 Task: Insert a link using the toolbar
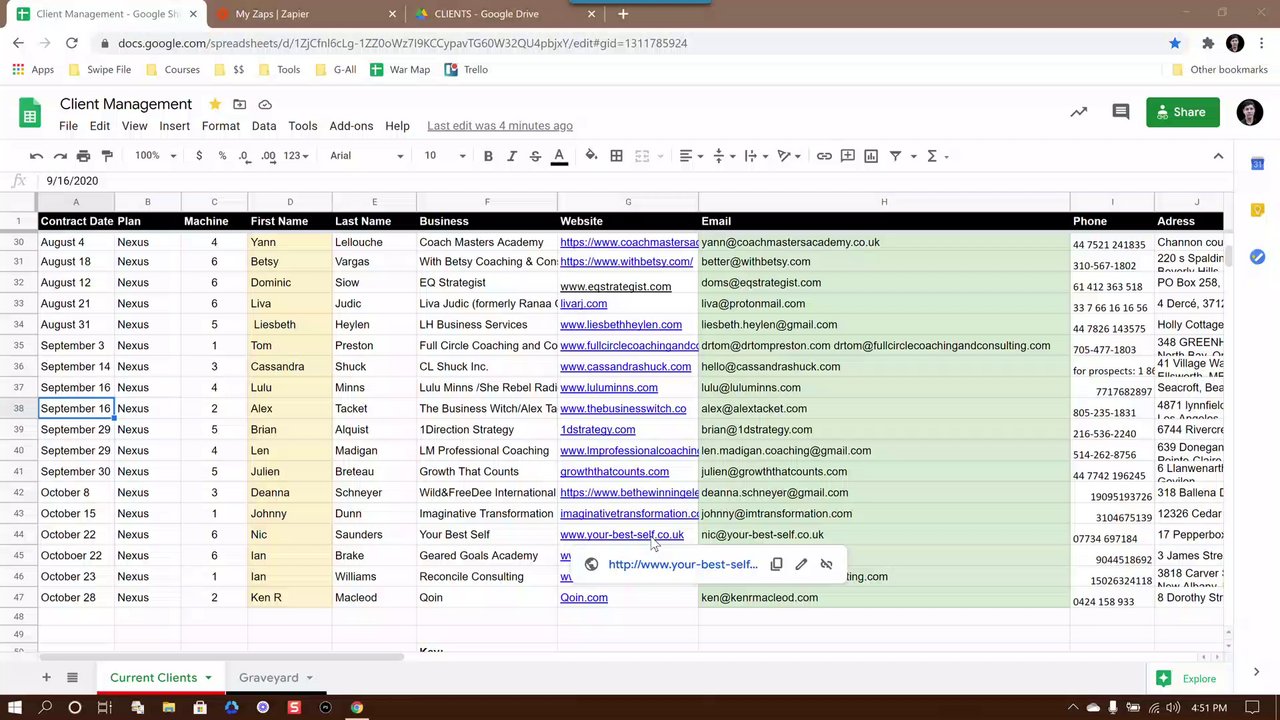click(x=824, y=156)
